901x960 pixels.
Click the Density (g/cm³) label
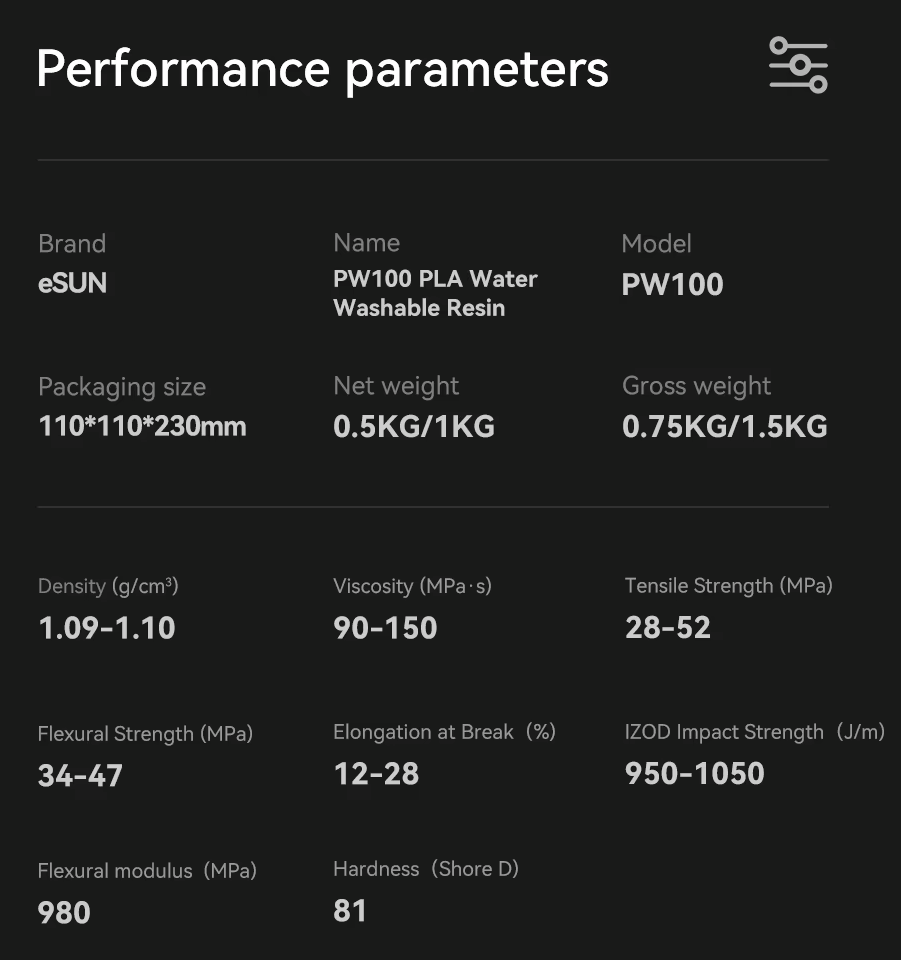point(108,586)
